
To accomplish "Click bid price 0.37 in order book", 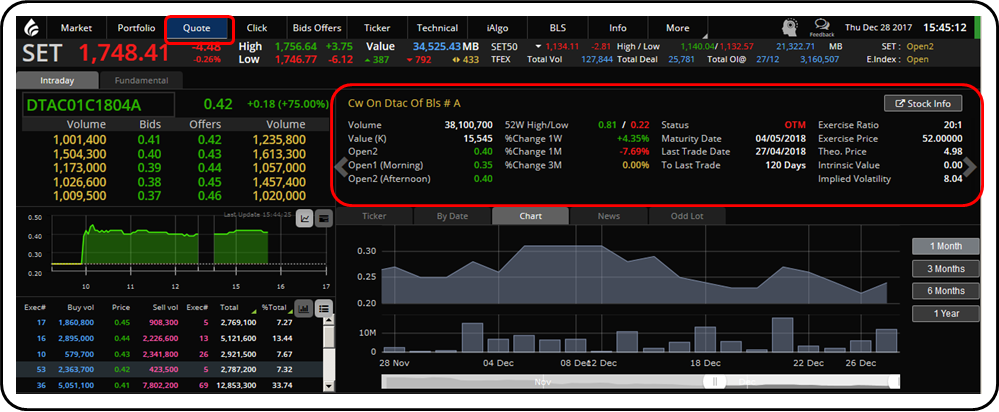I will (x=150, y=195).
